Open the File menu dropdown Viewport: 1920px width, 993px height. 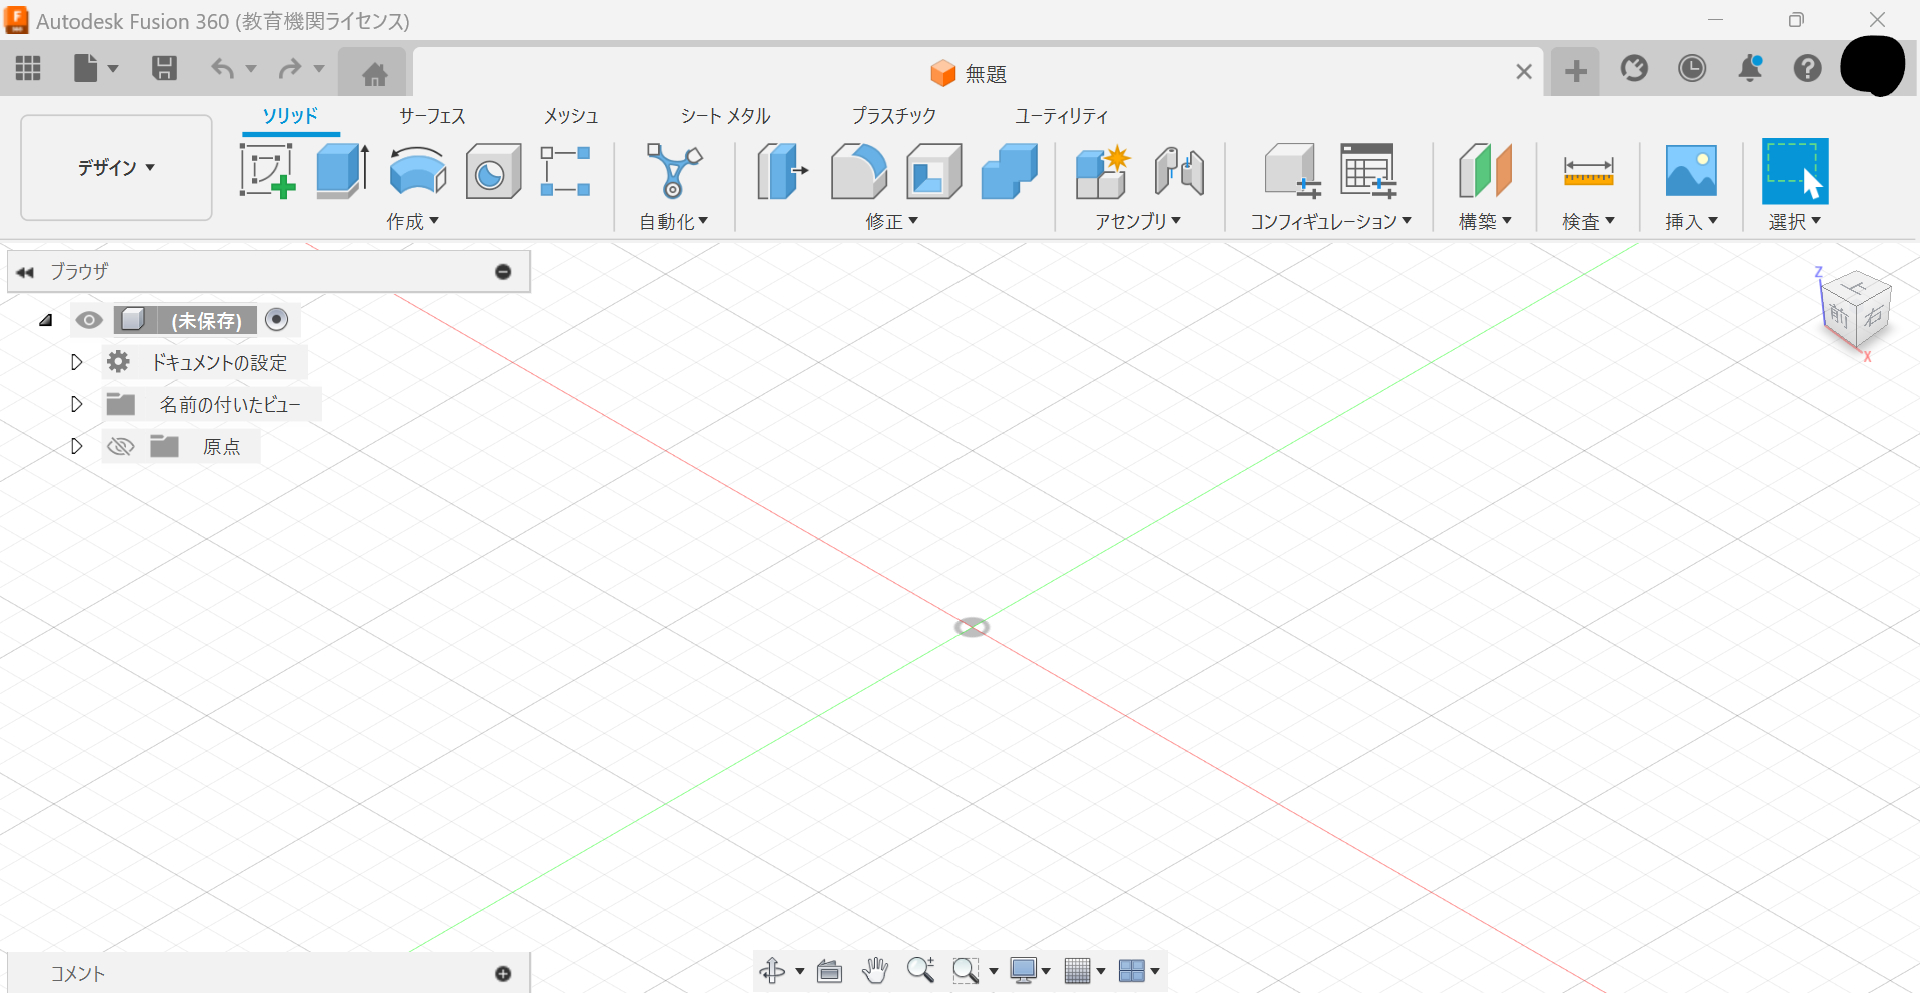[96, 68]
